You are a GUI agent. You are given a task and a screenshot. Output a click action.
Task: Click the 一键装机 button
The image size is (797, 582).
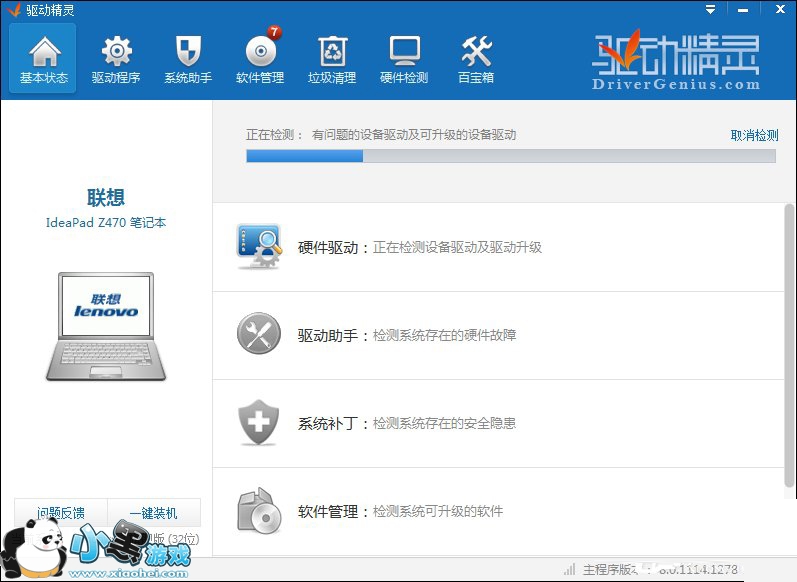(154, 513)
